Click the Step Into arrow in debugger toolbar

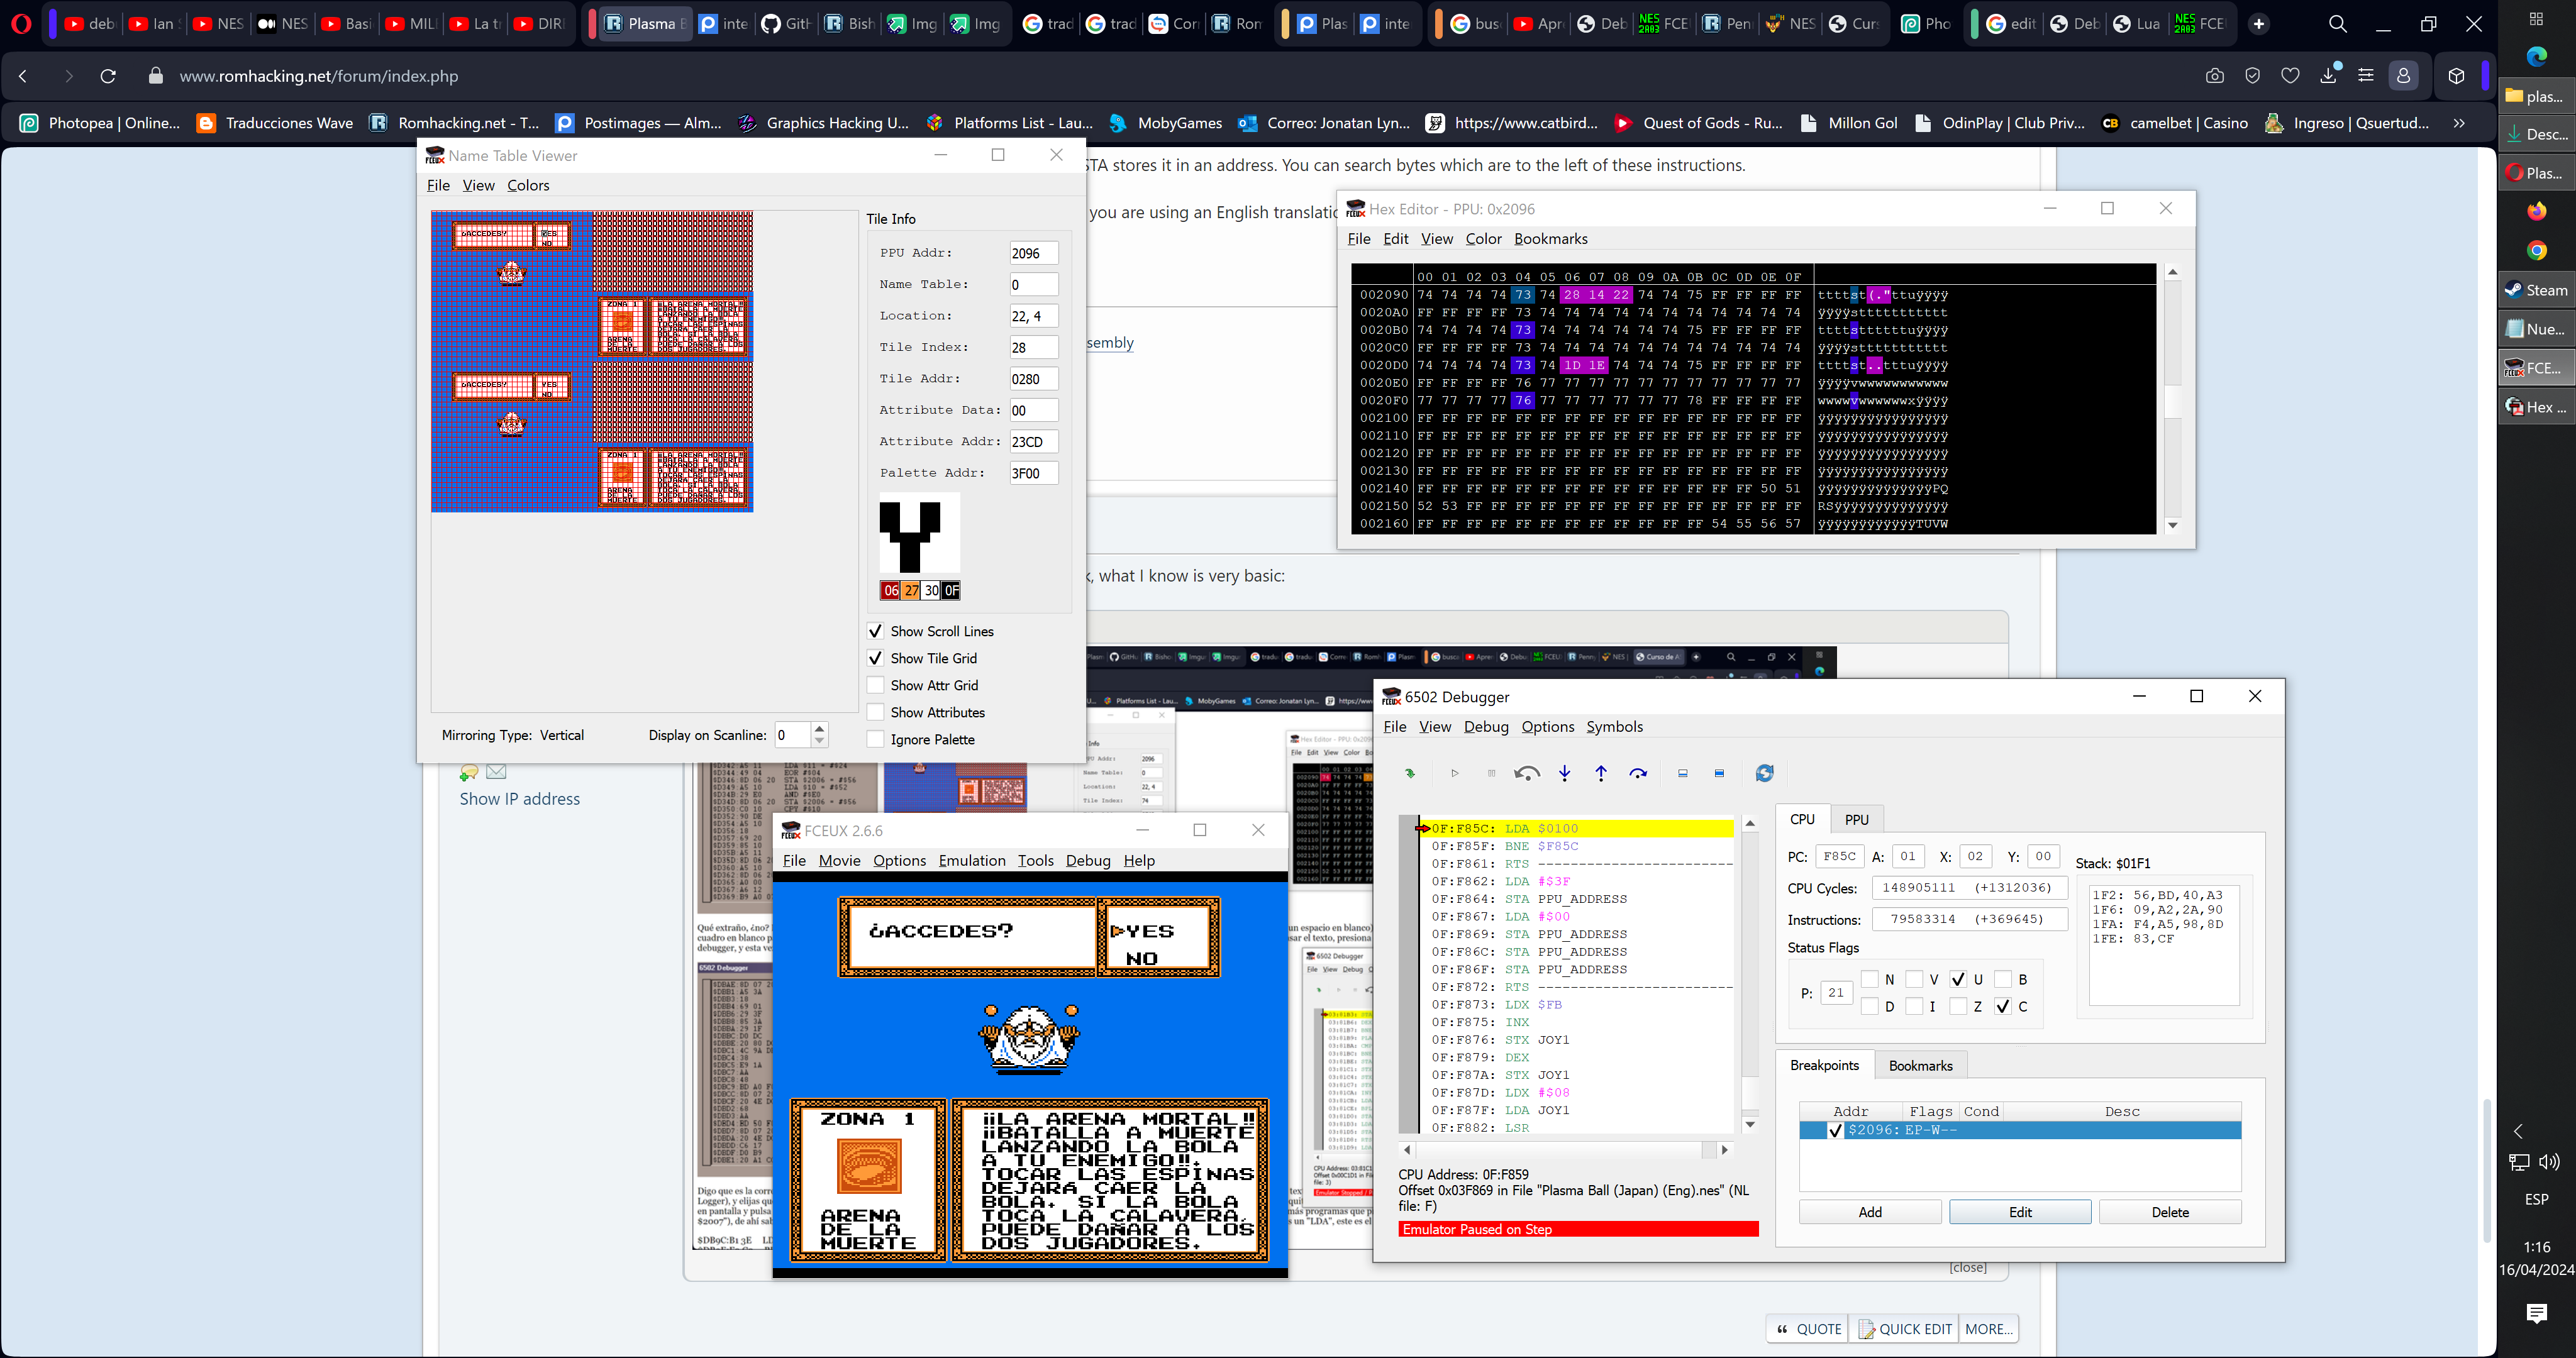coord(1565,773)
